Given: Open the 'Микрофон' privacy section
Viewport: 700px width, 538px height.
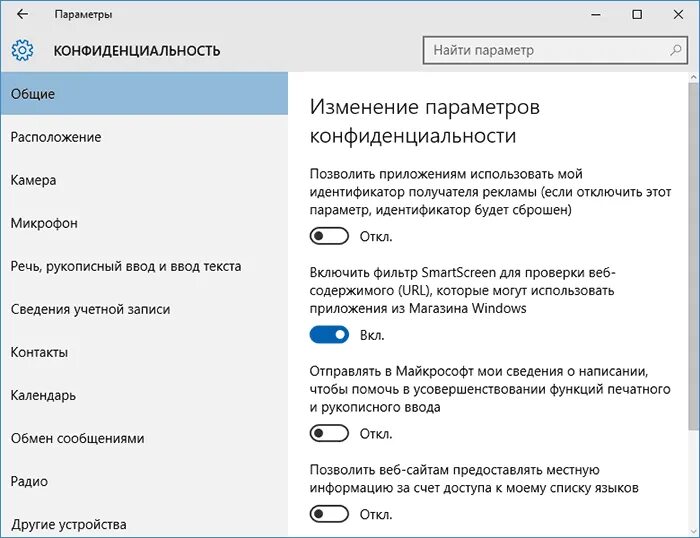Looking at the screenshot, I should click(x=144, y=223).
